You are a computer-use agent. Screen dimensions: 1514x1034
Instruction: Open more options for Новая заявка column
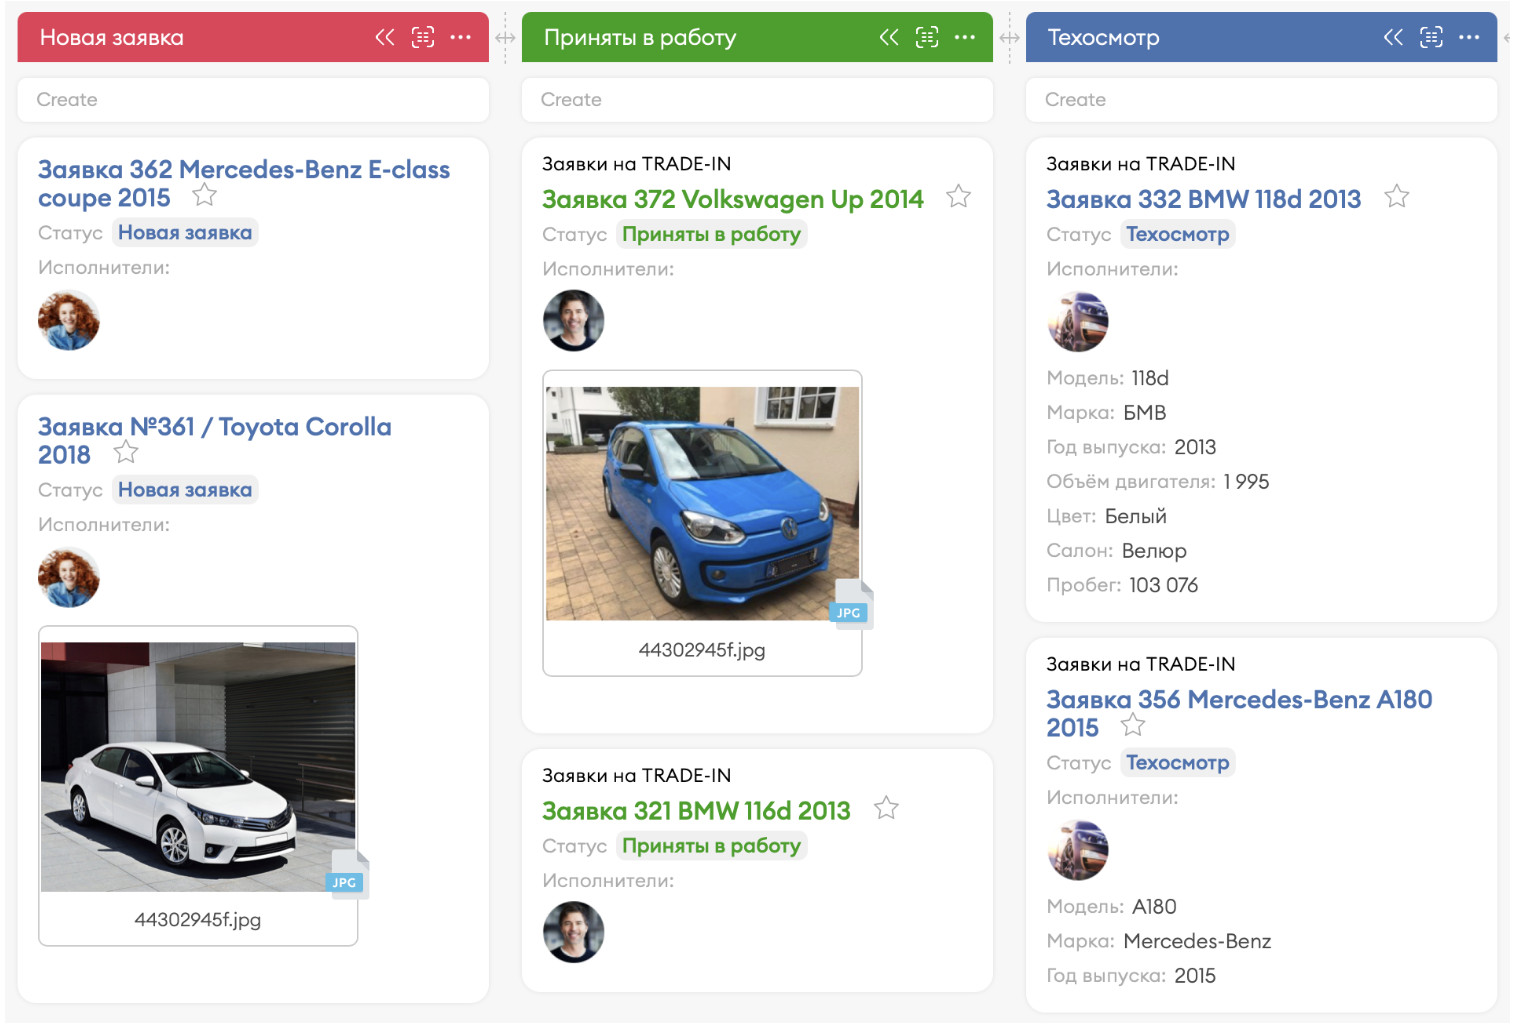(x=461, y=38)
